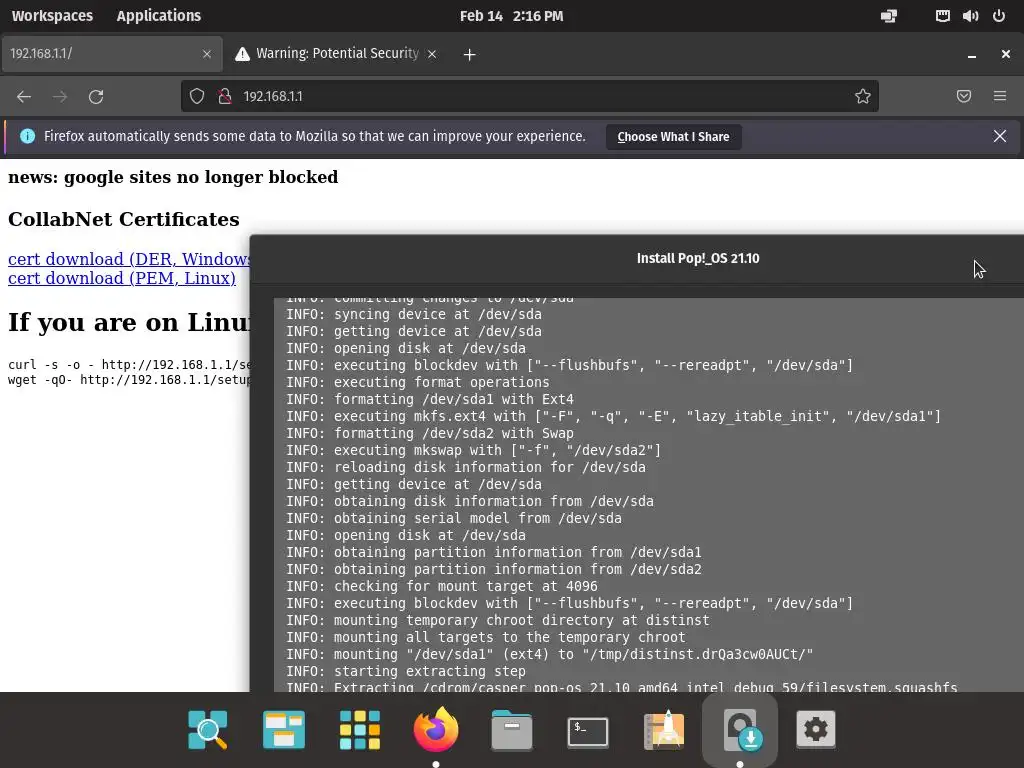The height and width of the screenshot is (768, 1024).
Task: Click log line 'syncing device at /dev/sda'
Action: (414, 314)
